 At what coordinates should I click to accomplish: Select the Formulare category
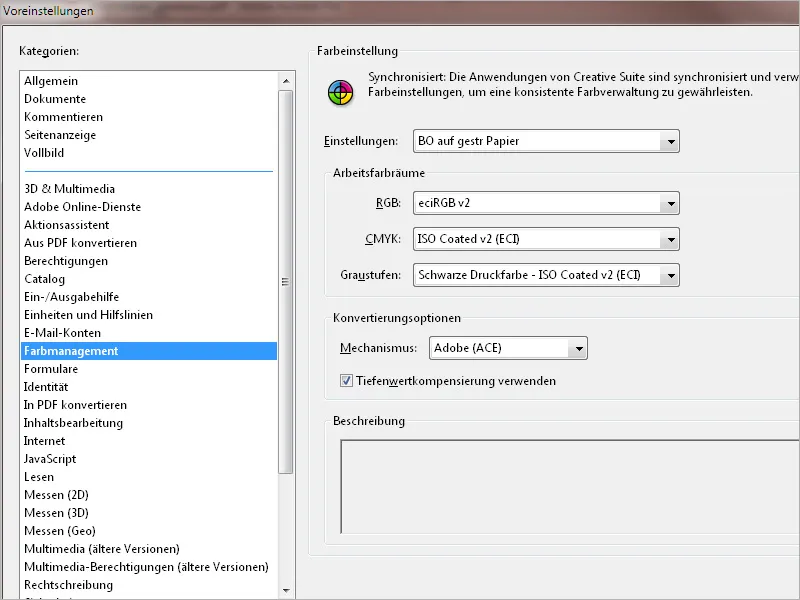149,369
